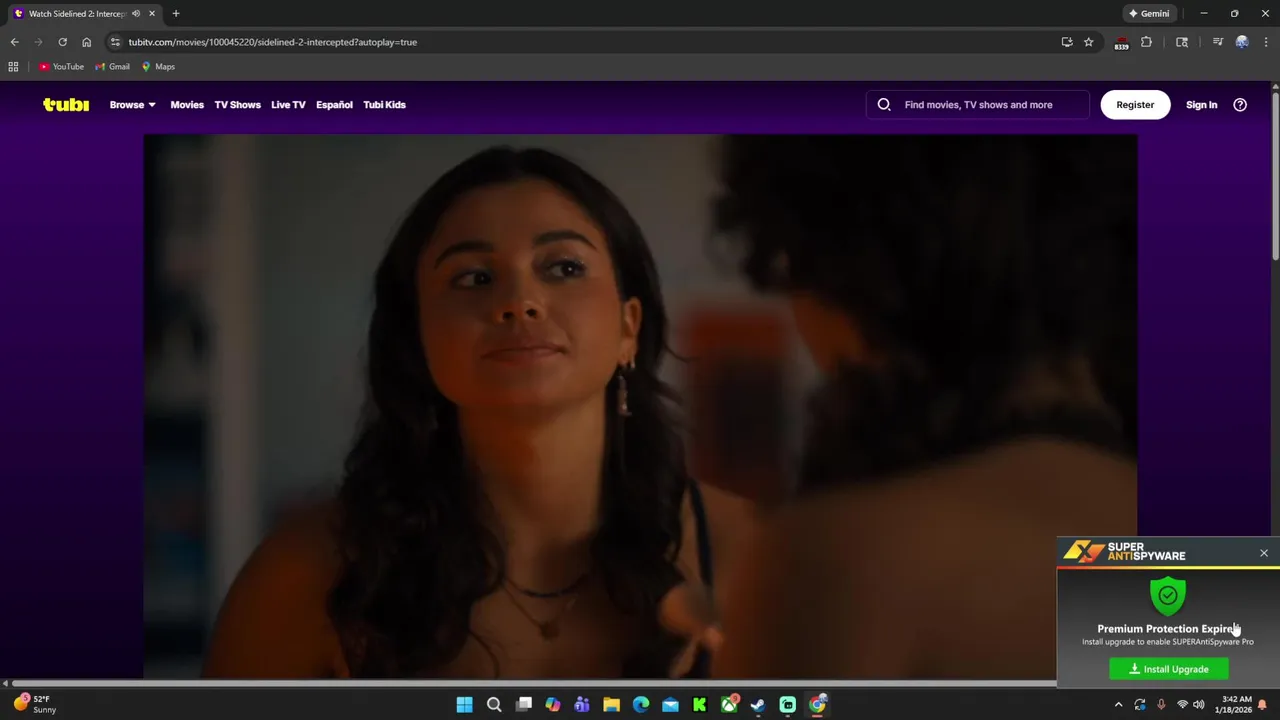Viewport: 1280px width, 720px height.
Task: Click the SUPERAntiSpyware logo
Action: [x=1125, y=551]
